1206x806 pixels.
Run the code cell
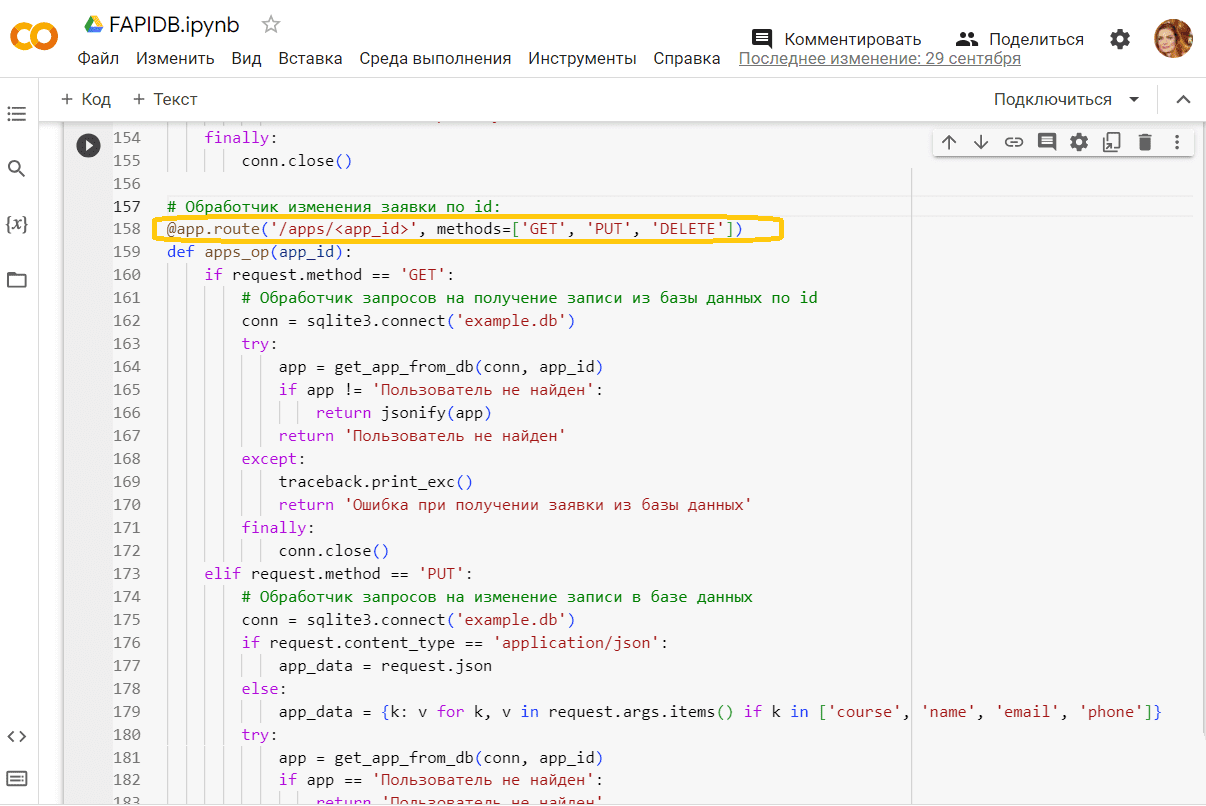(89, 145)
